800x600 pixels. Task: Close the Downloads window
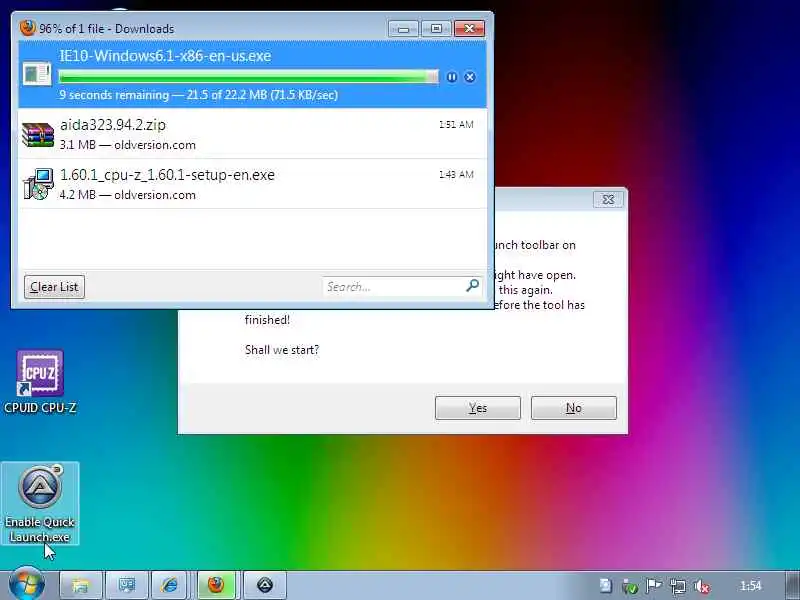469,29
